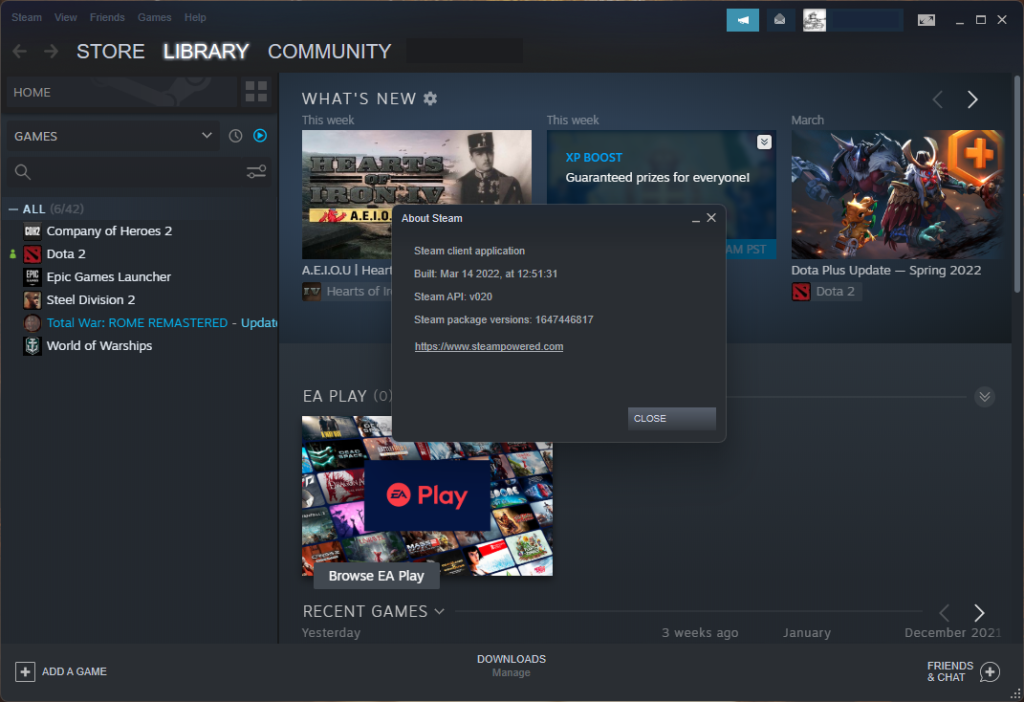Click the Company of Heroes 2 icon
This screenshot has height=702, width=1024.
32,231
